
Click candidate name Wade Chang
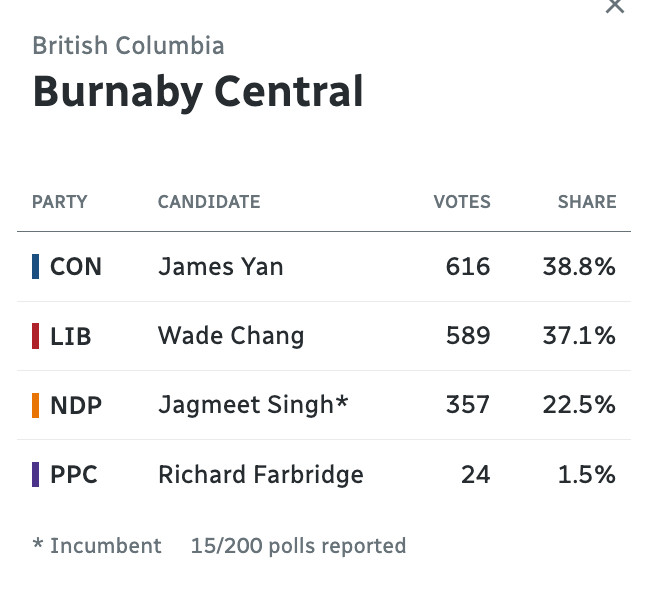[x=231, y=336]
